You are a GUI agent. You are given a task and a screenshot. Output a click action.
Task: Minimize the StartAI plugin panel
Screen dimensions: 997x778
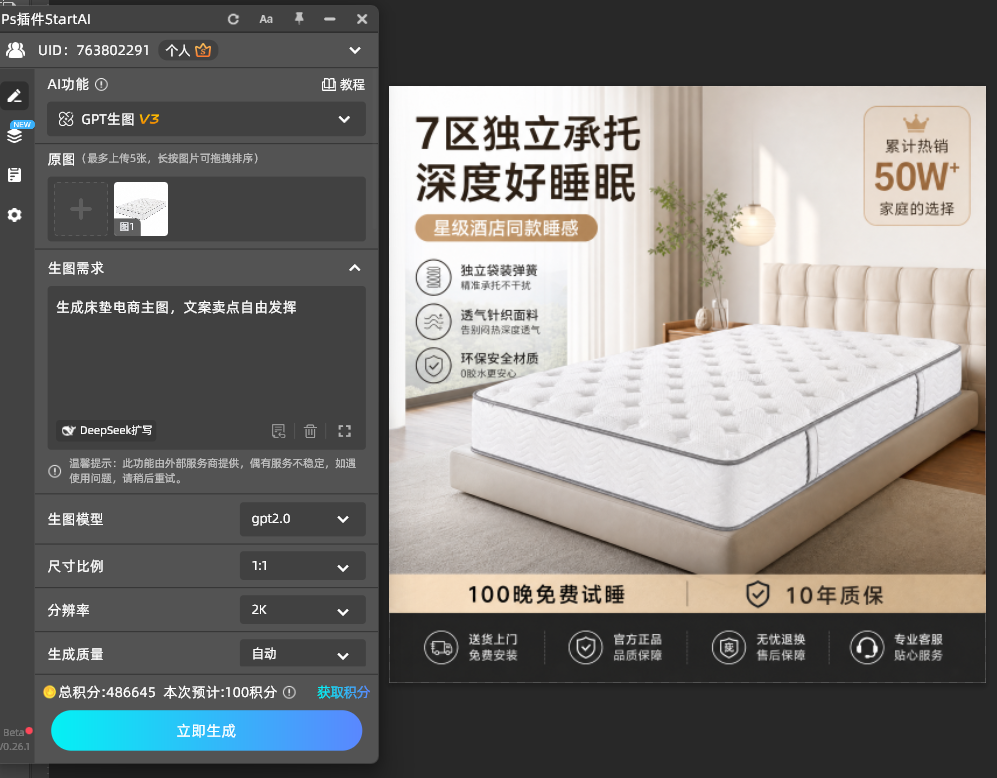(x=329, y=19)
